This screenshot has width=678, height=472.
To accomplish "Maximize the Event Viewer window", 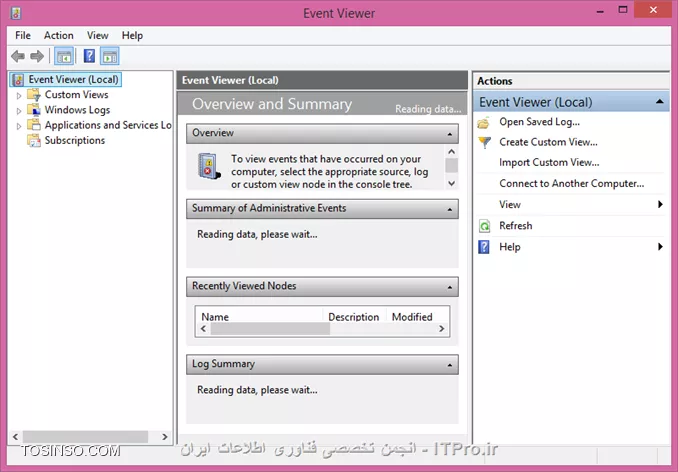I will 623,10.
